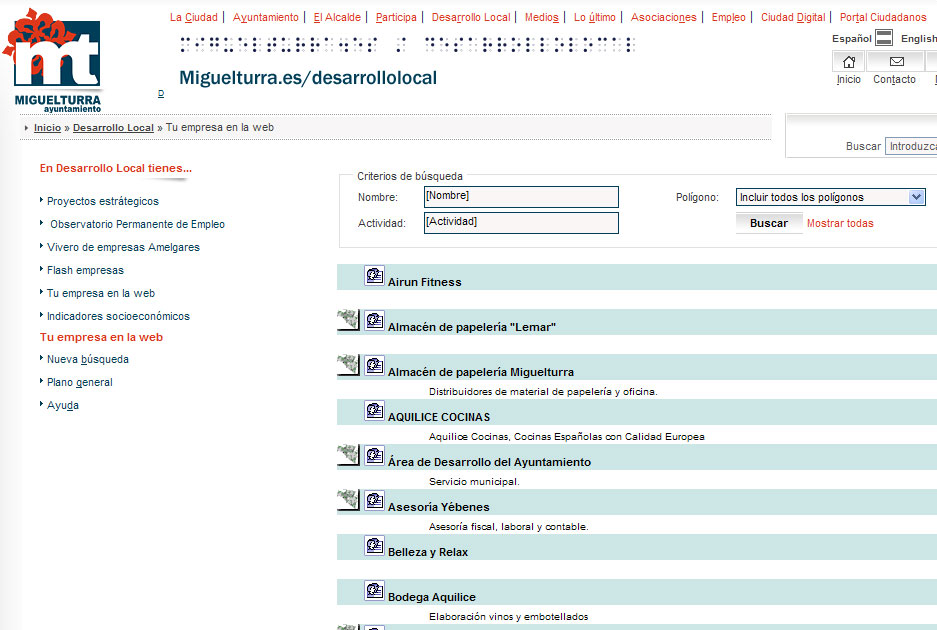Open the Miguelturra ayuntamiento logo
The image size is (937, 630).
[x=54, y=60]
